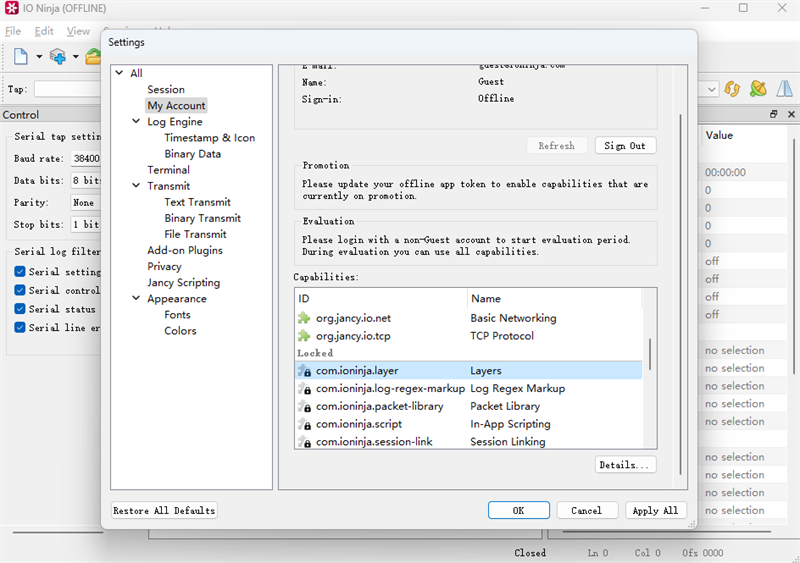This screenshot has width=800, height=563.
Task: Click lock icon of com.ioninja.layer
Action: tap(305, 371)
